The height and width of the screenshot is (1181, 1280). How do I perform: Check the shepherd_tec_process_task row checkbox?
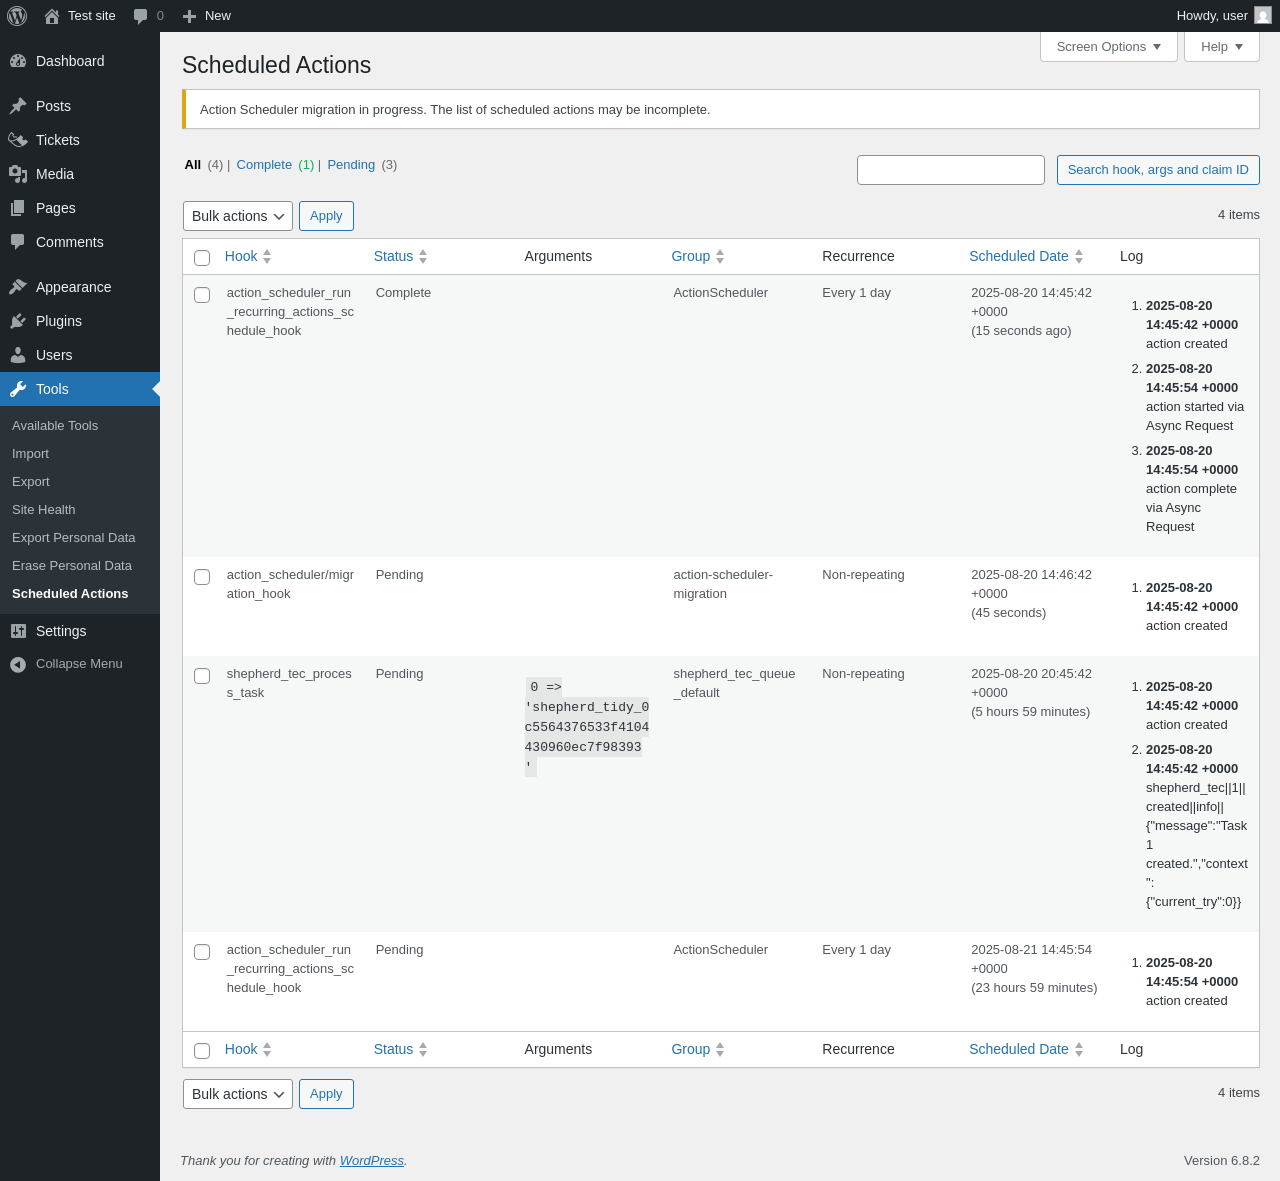202,676
